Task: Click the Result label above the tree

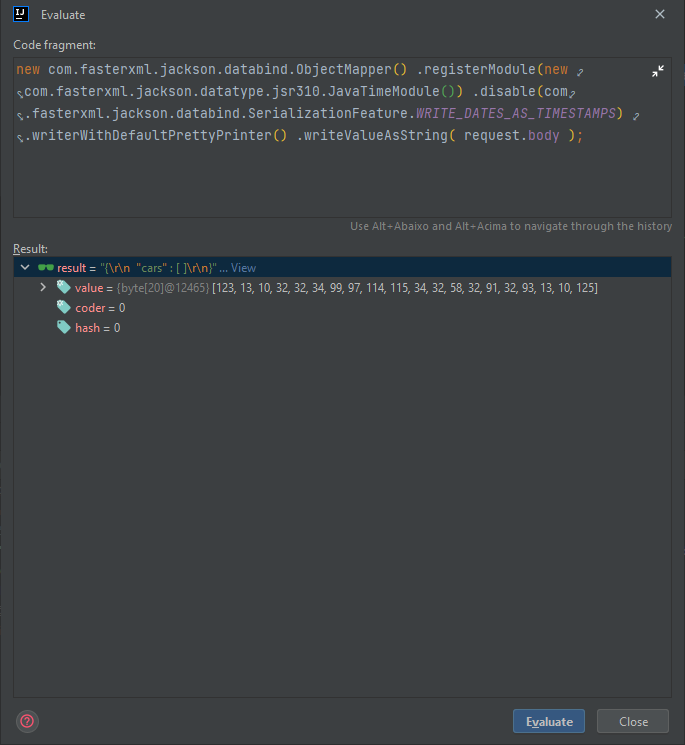Action: tap(30, 247)
